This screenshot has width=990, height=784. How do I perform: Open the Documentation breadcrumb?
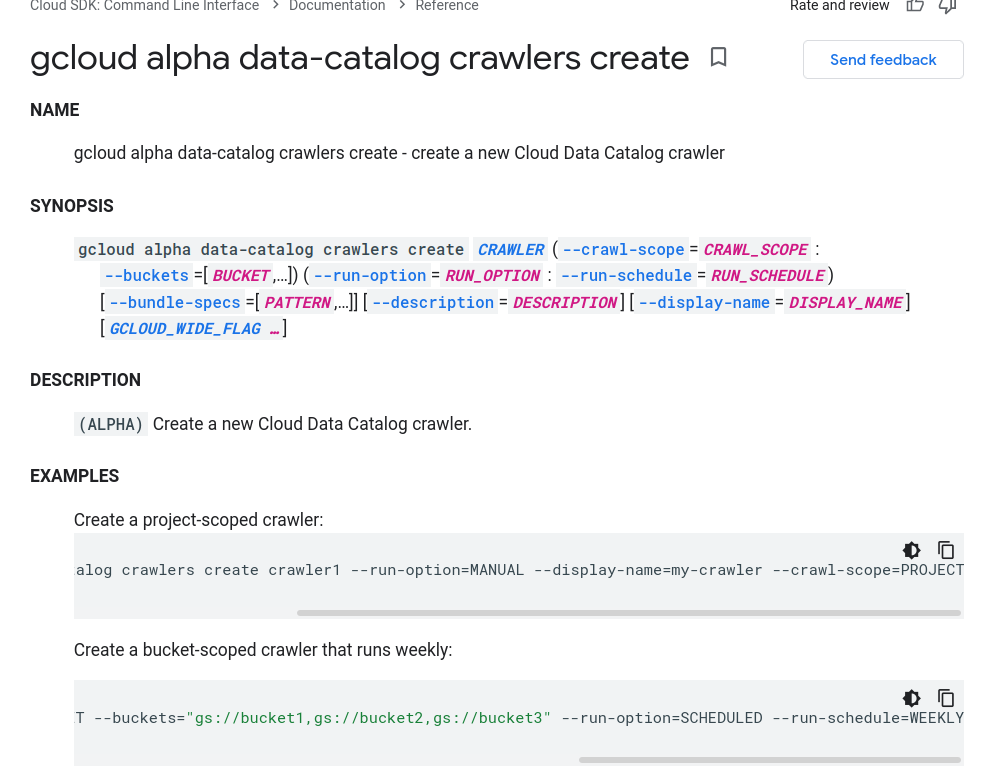click(337, 6)
